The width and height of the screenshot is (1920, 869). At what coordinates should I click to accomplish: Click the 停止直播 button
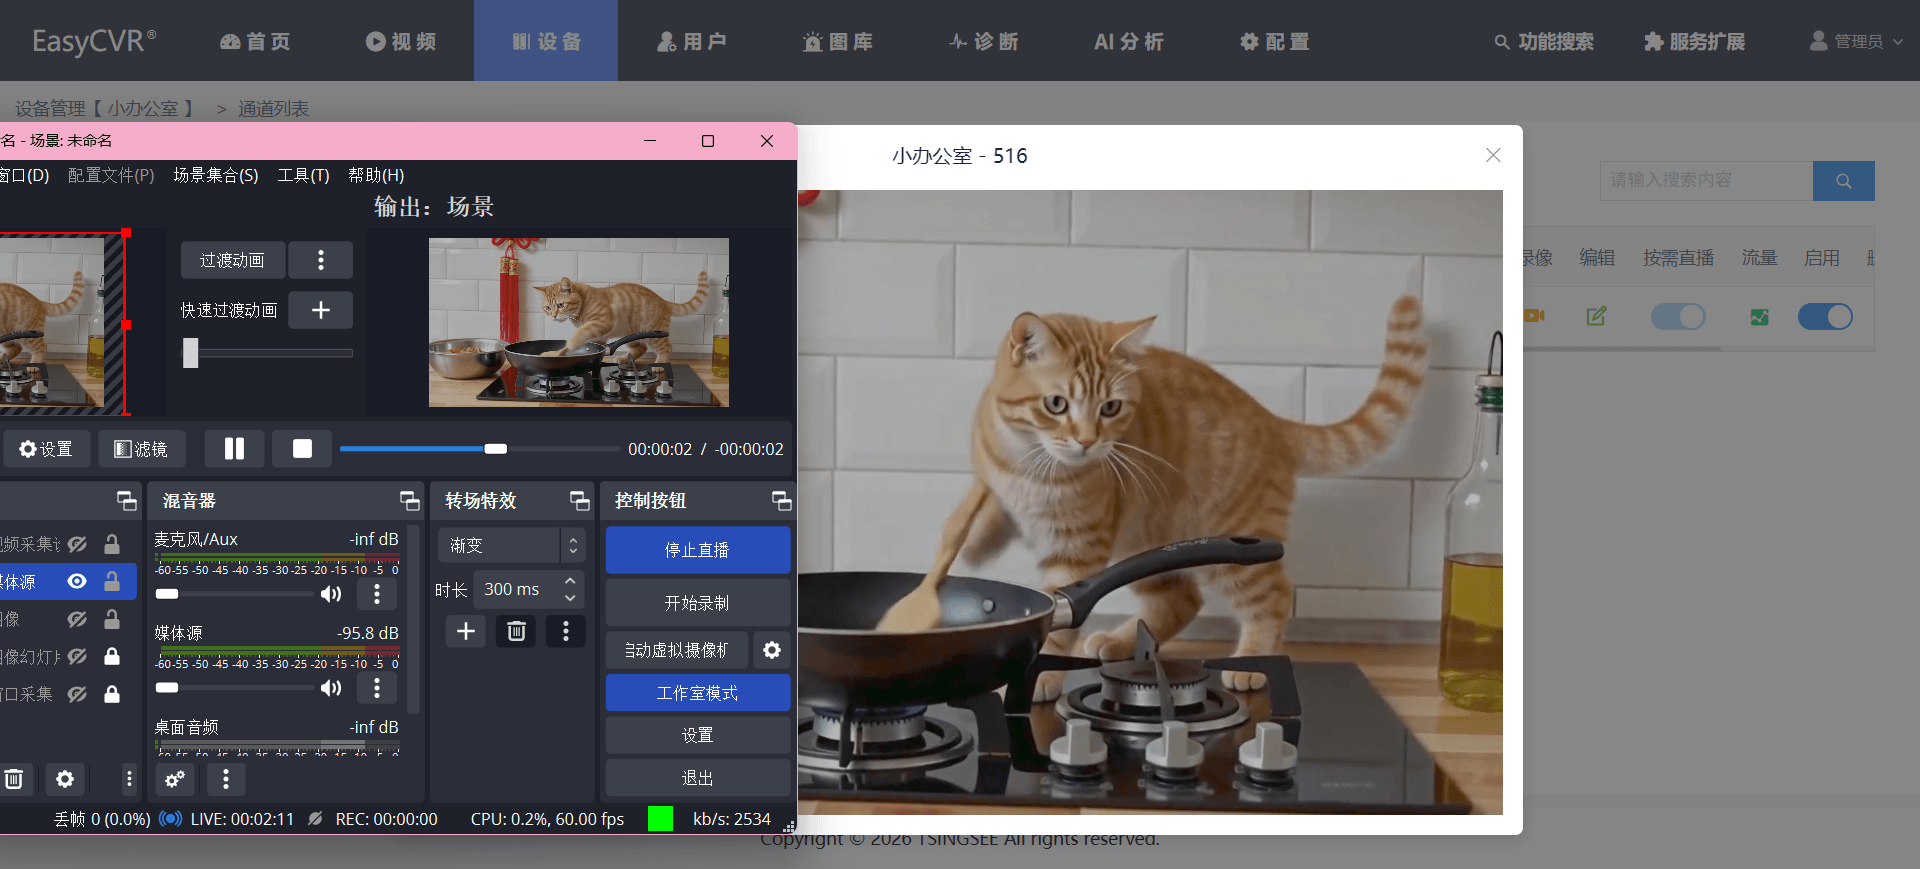click(698, 550)
